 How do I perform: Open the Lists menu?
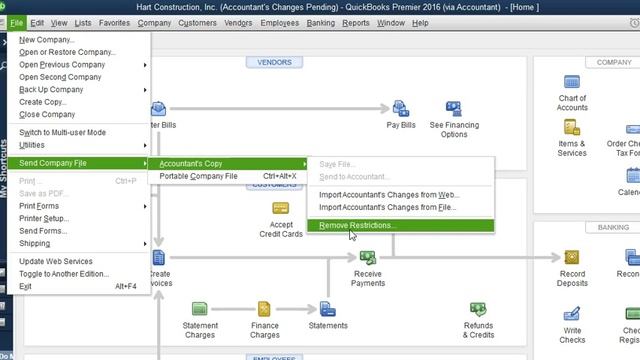pyautogui.click(x=83, y=23)
